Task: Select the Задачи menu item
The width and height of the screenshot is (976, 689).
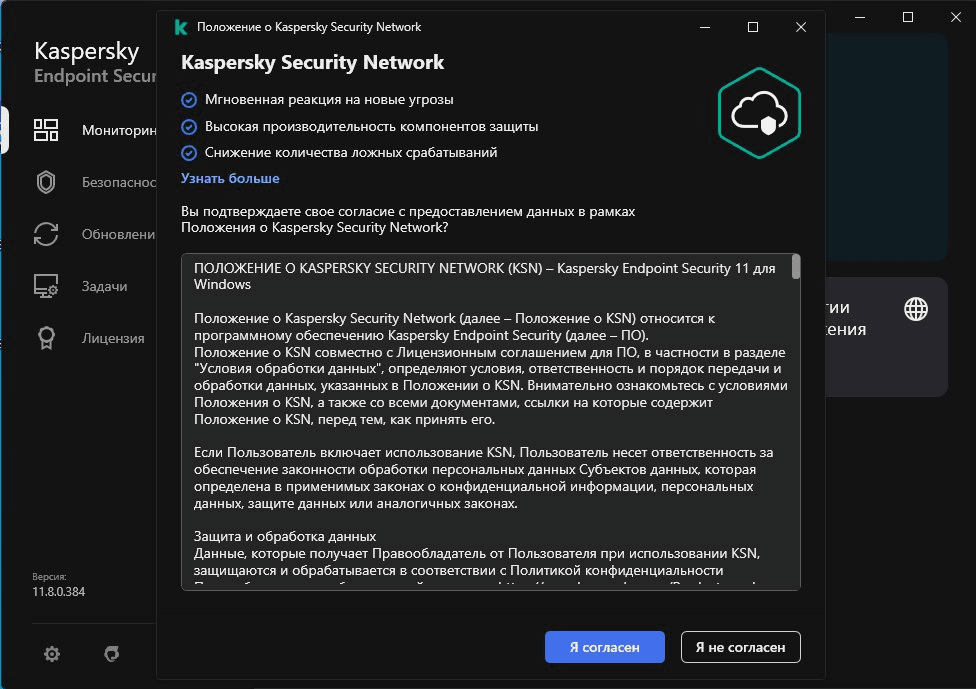Action: point(105,286)
